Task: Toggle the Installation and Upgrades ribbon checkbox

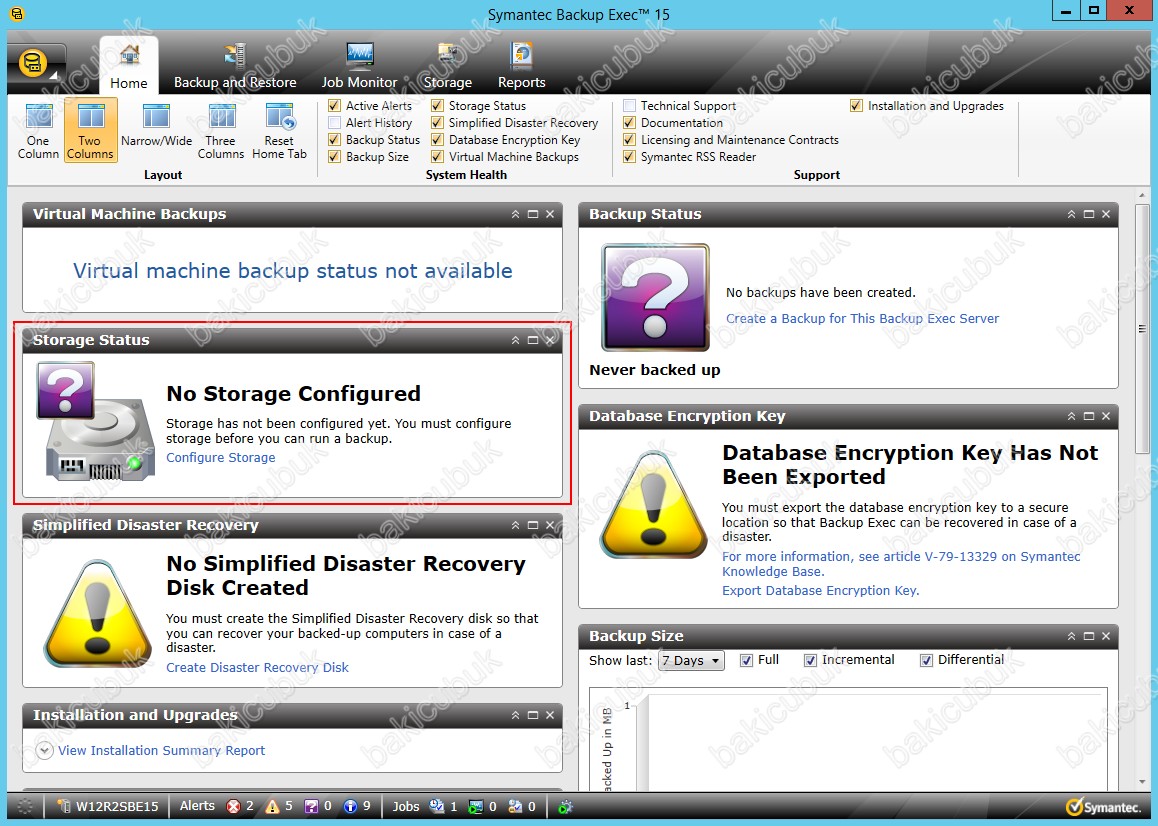Action: point(856,106)
